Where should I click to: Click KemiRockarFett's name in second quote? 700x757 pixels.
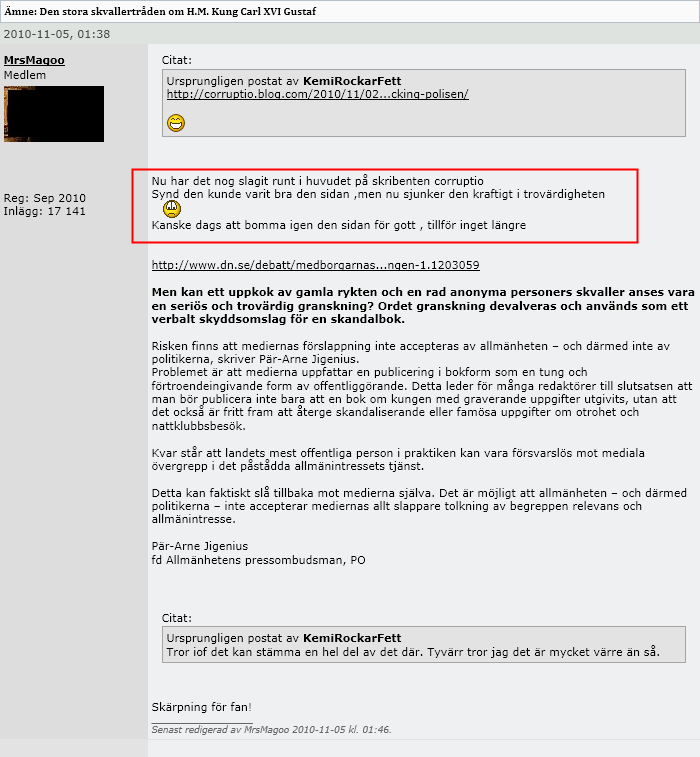coord(352,638)
